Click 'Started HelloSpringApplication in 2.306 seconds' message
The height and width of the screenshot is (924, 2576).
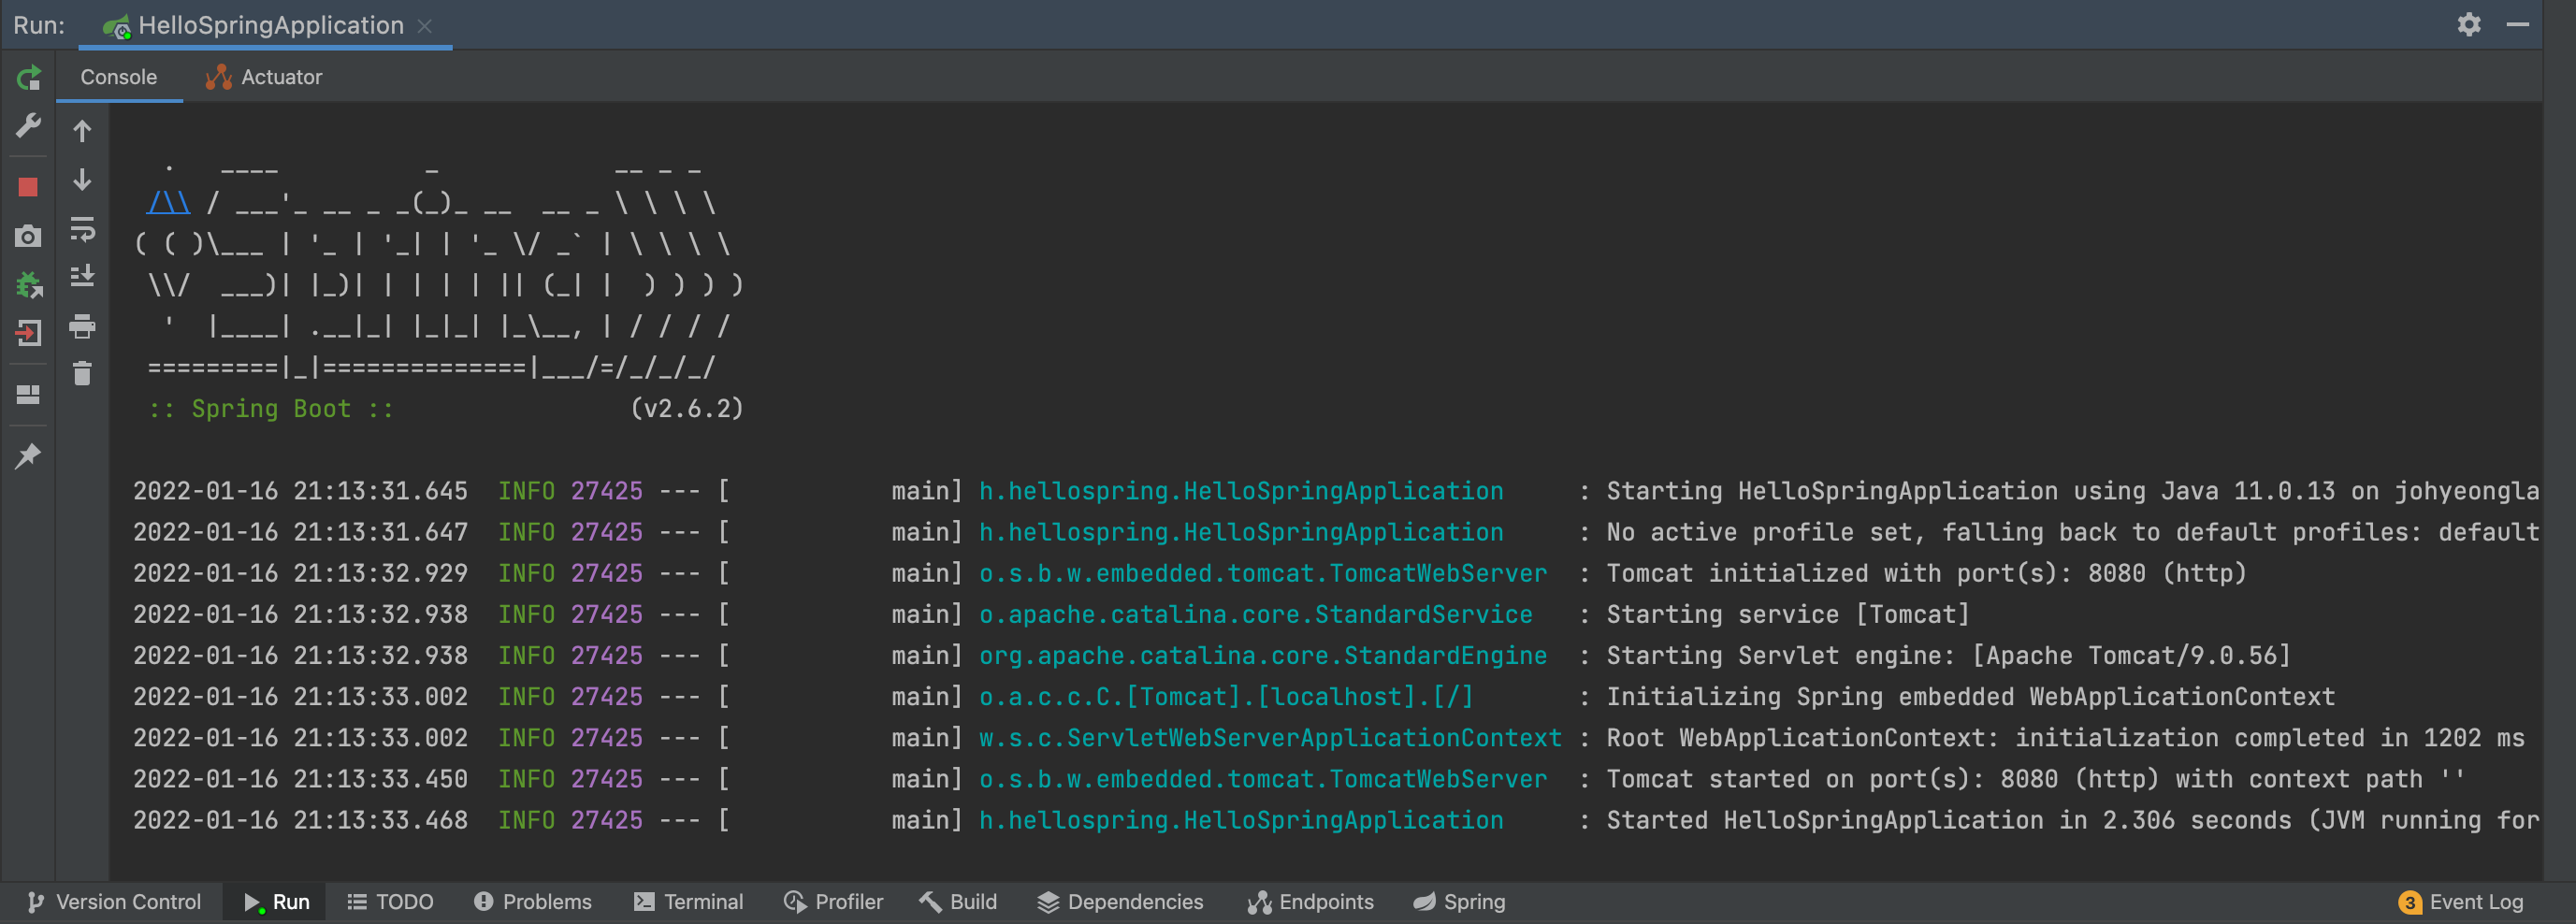pyautogui.click(x=2073, y=820)
